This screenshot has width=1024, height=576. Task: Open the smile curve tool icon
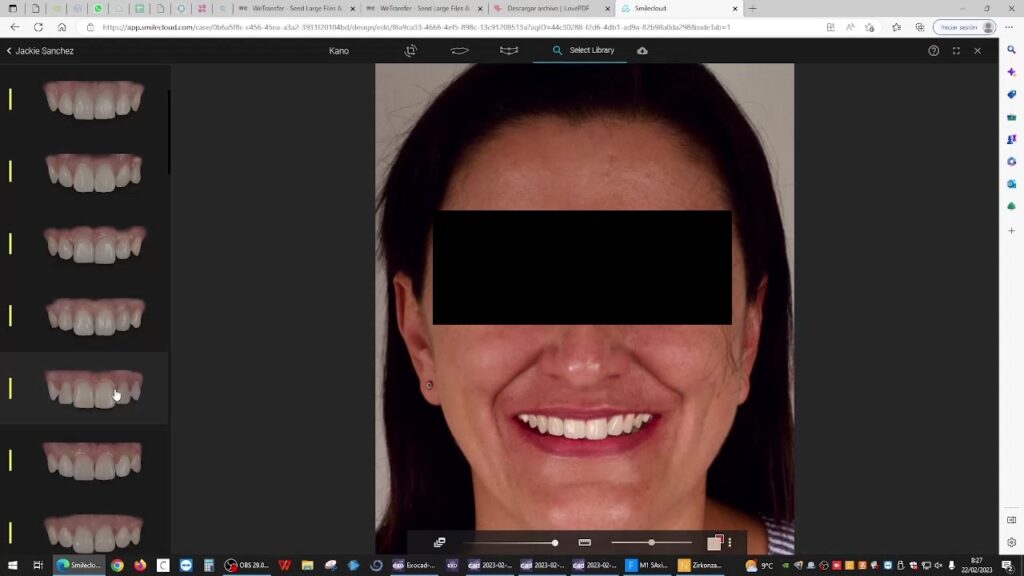click(509, 50)
